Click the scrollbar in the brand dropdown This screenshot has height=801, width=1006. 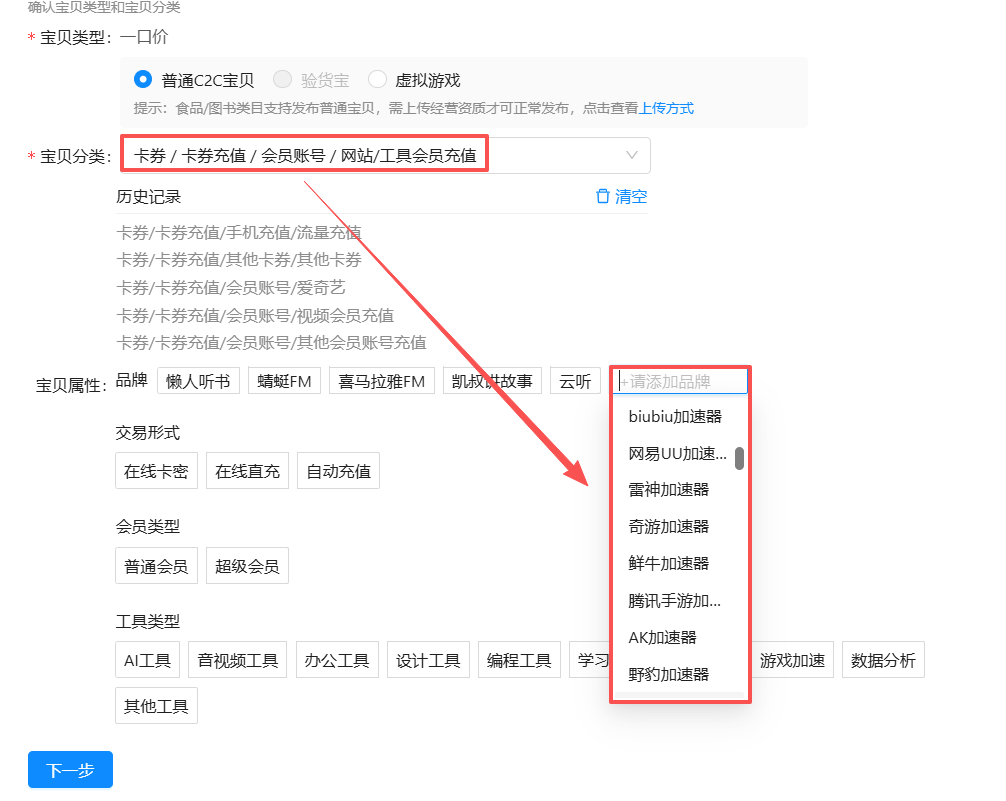[x=737, y=458]
